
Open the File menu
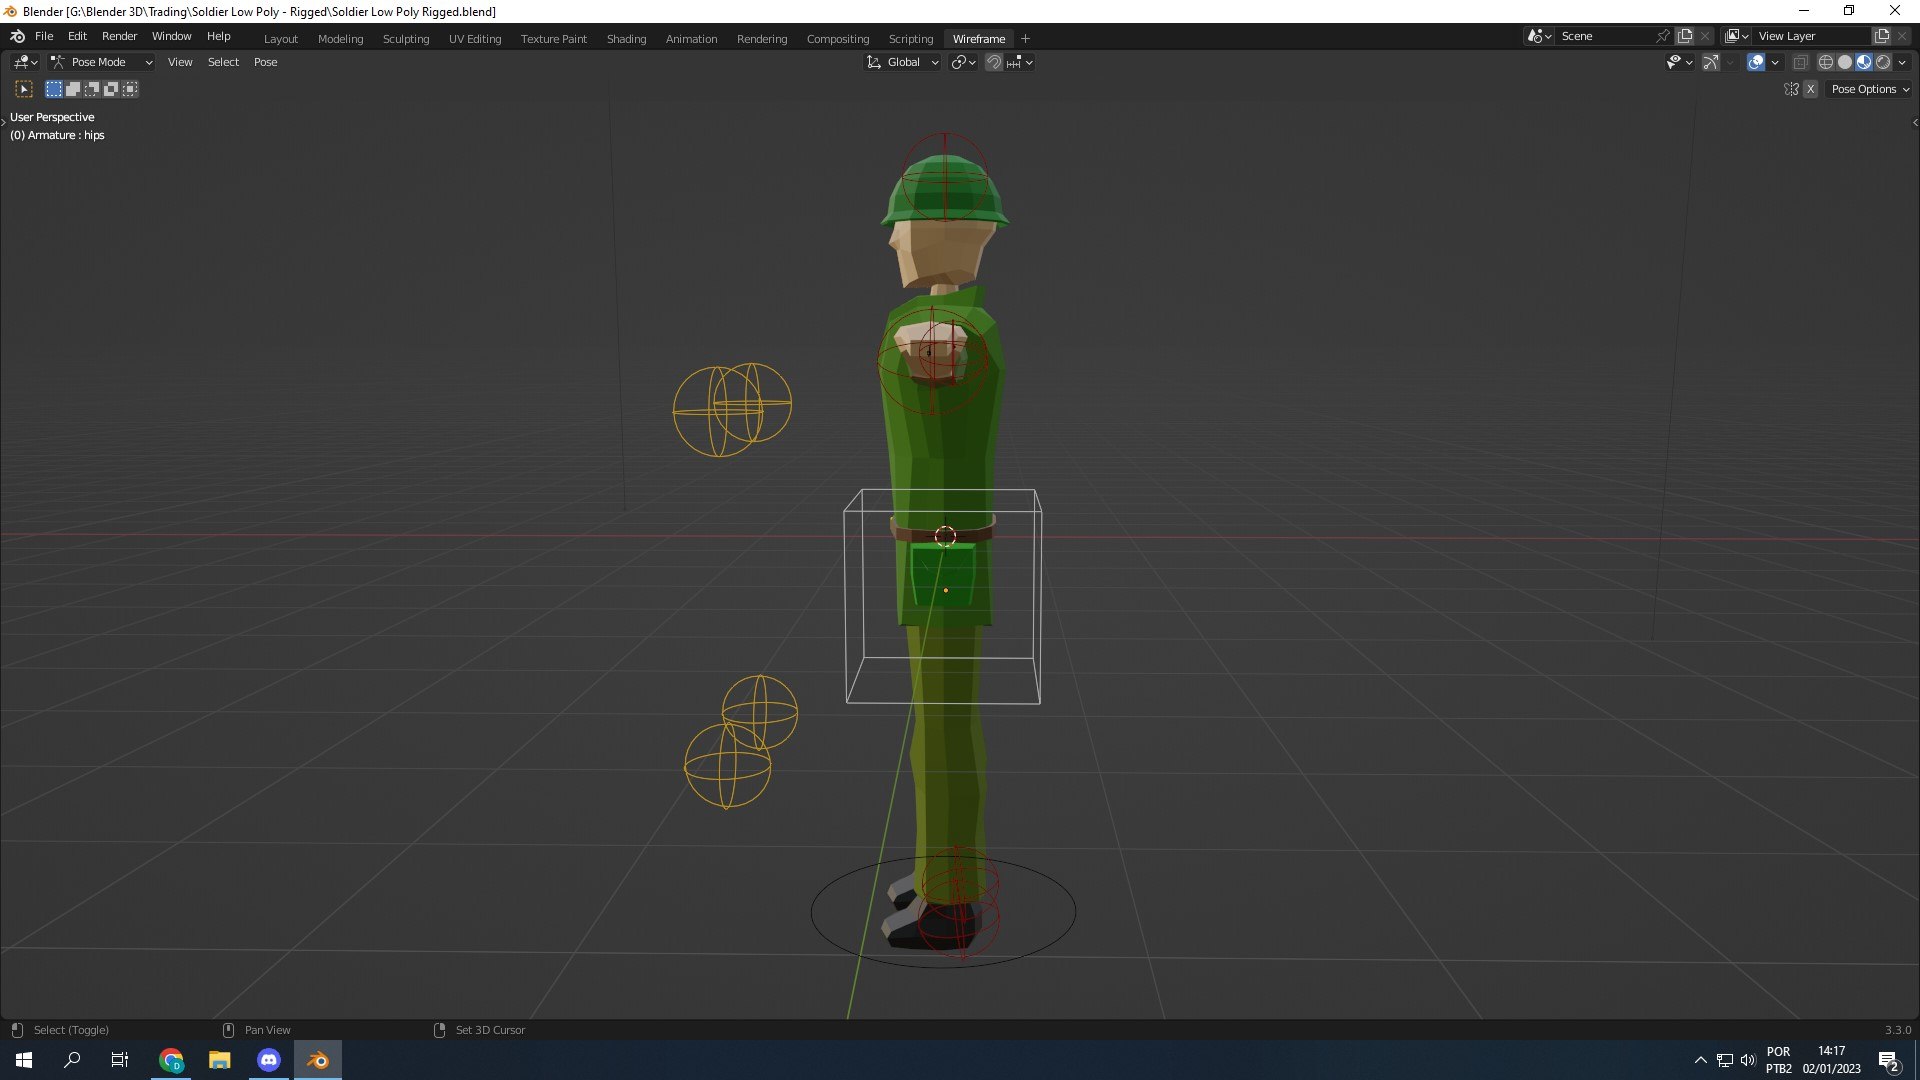(44, 36)
